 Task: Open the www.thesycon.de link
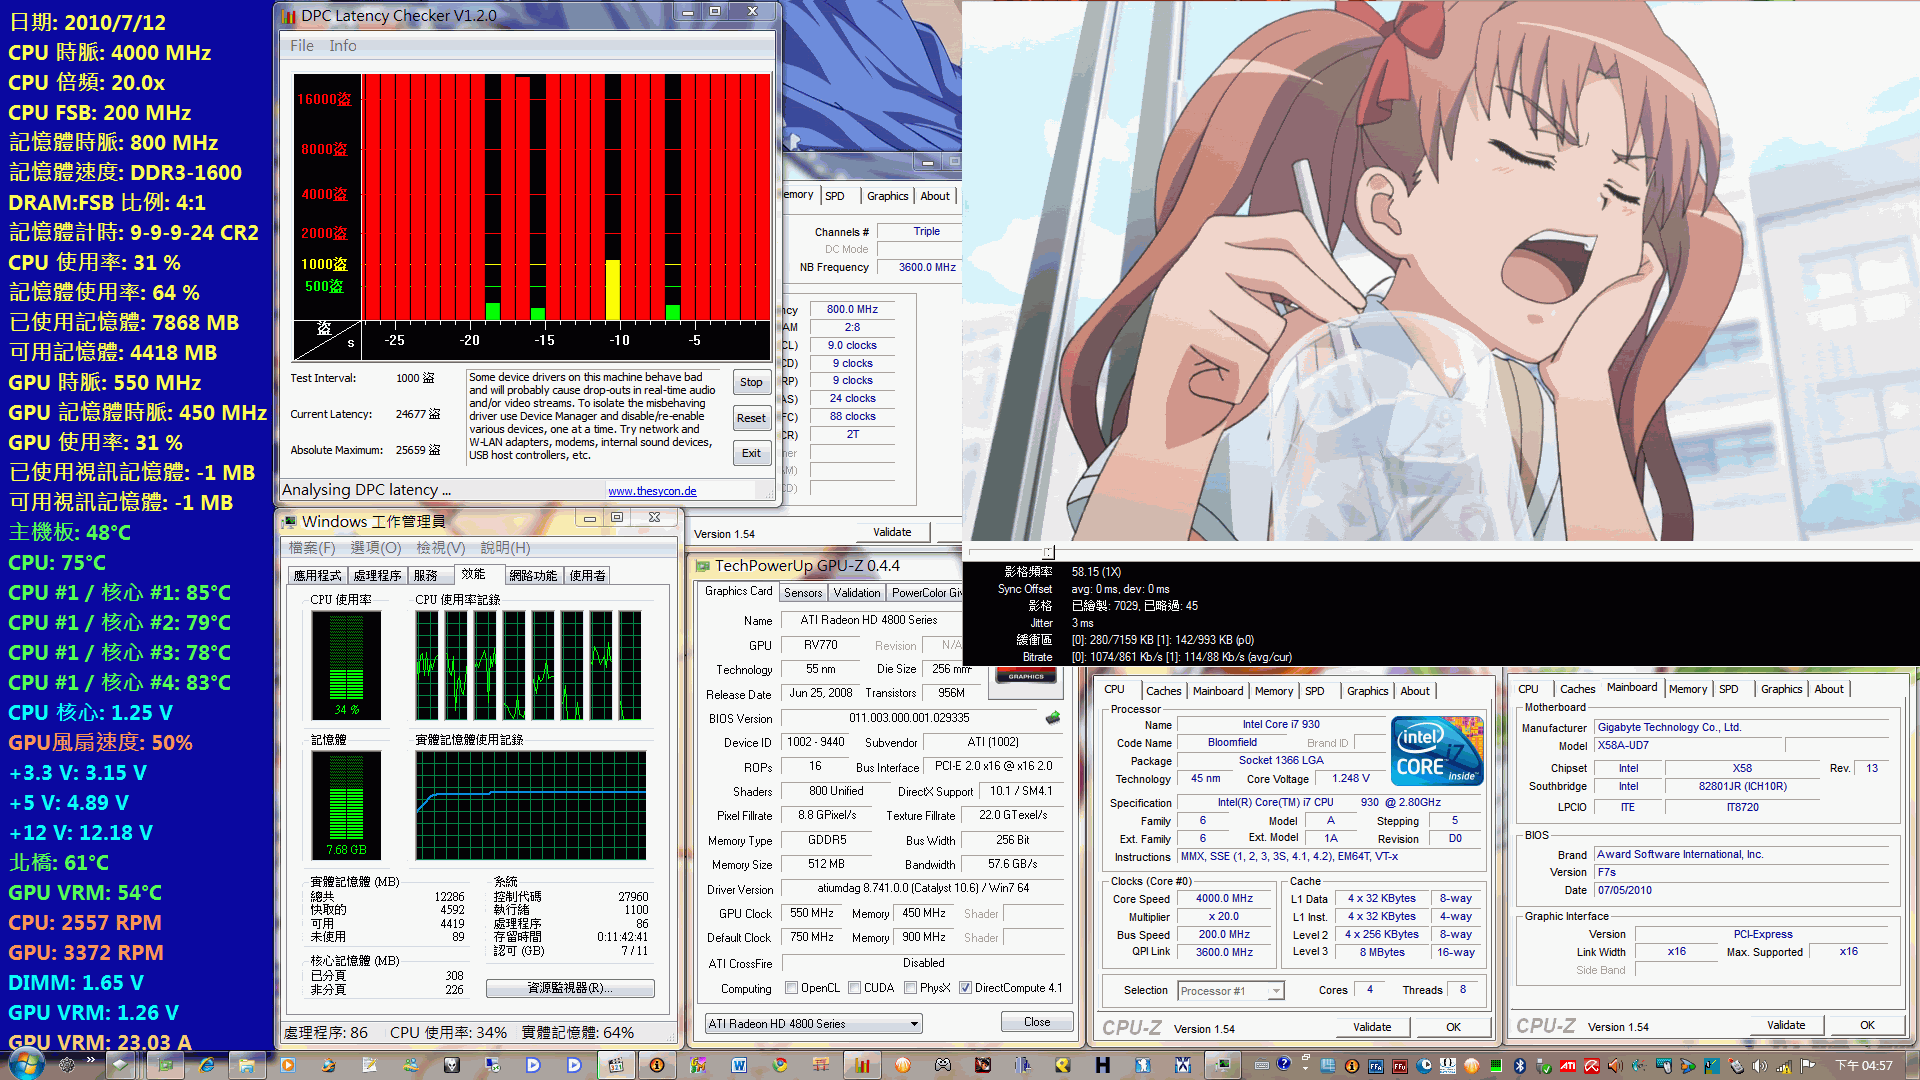point(652,491)
